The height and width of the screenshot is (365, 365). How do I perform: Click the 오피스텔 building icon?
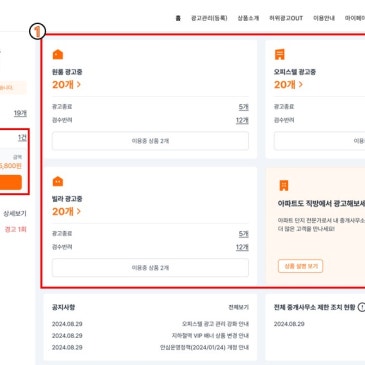pyautogui.click(x=280, y=54)
